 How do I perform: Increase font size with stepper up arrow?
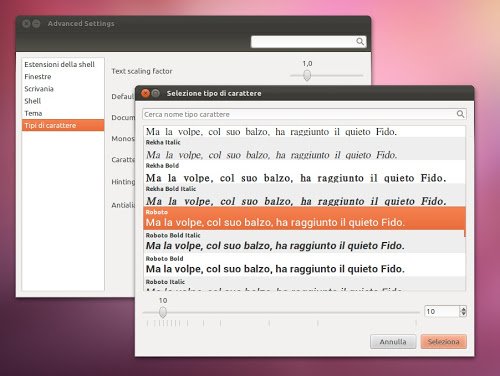(x=463, y=309)
